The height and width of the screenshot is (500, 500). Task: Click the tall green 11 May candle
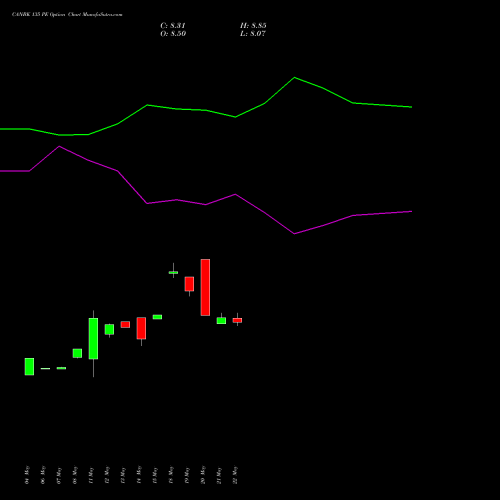93,339
